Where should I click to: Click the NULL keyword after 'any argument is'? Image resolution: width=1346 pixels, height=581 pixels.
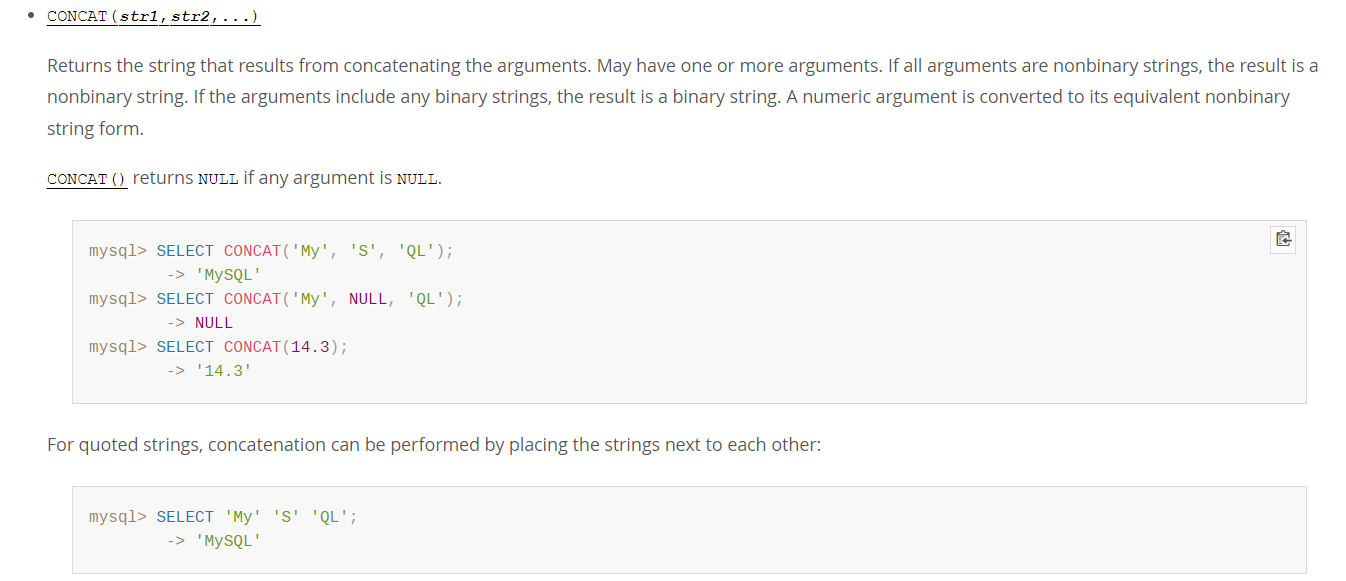click(x=417, y=179)
